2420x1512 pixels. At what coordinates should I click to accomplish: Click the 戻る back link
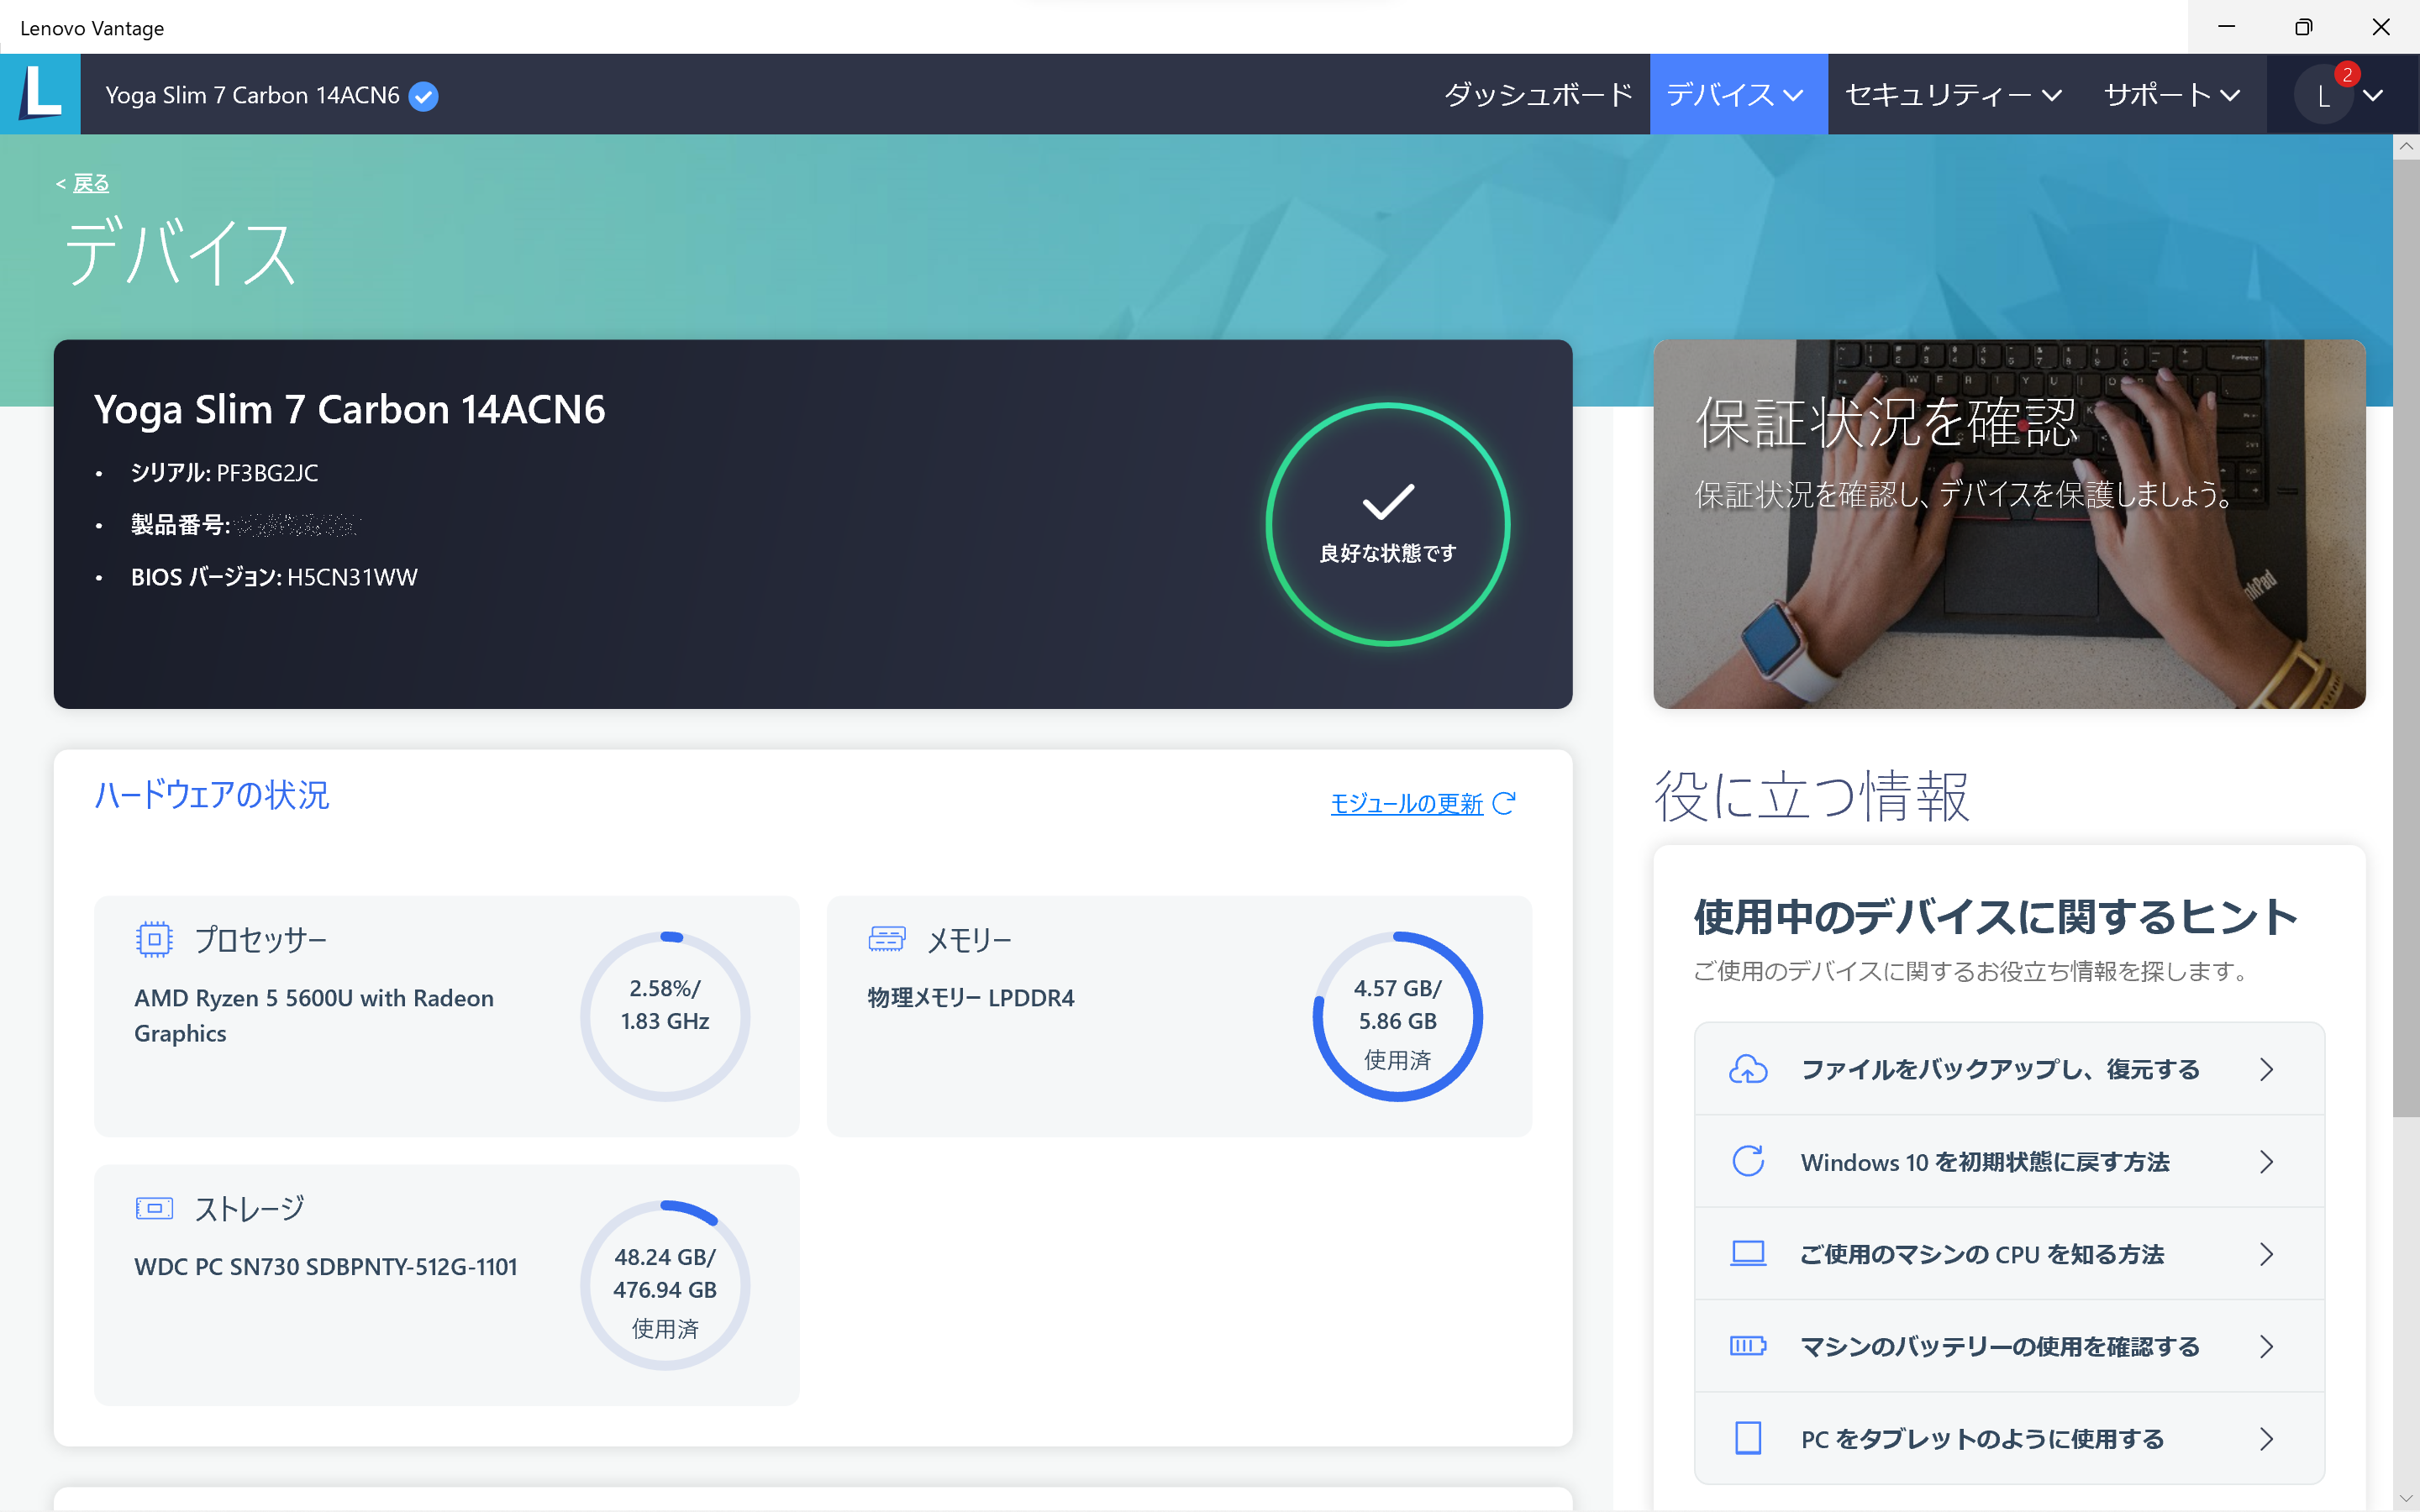90,183
